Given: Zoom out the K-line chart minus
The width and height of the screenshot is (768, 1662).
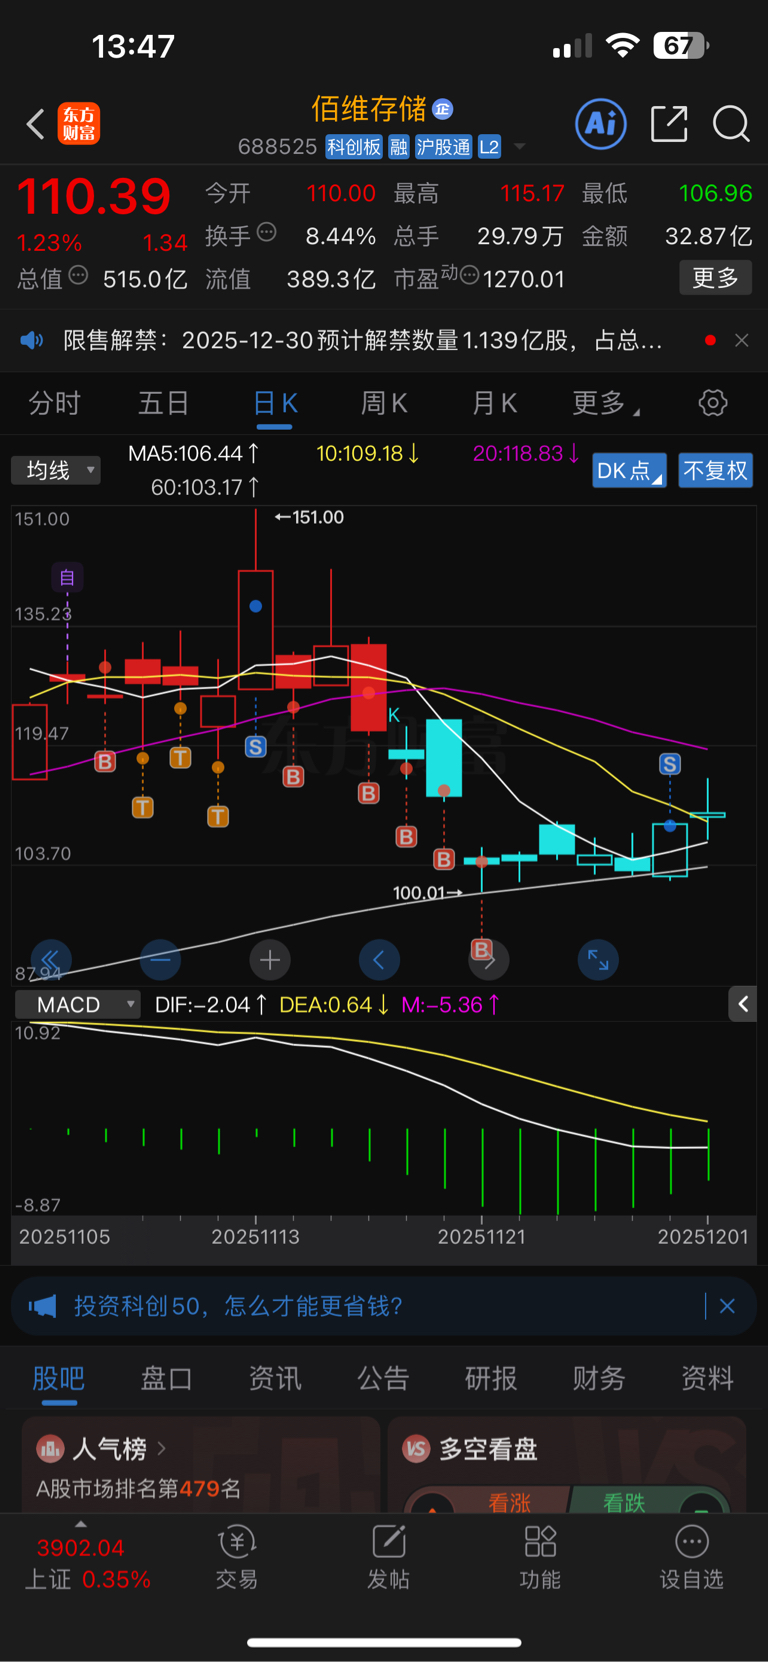Looking at the screenshot, I should (161, 960).
